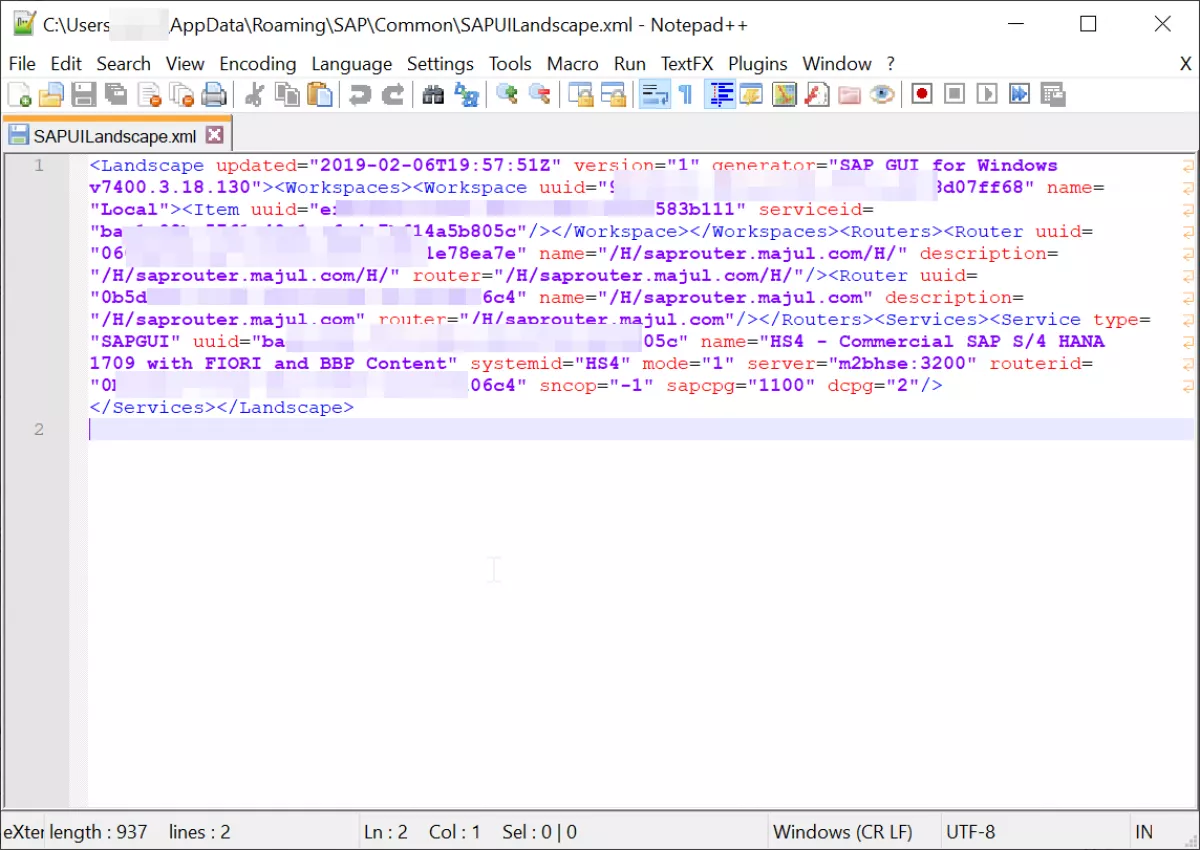The width and height of the screenshot is (1200, 850).
Task: Toggle Show All Characters pilcrow icon
Action: click(x=686, y=95)
